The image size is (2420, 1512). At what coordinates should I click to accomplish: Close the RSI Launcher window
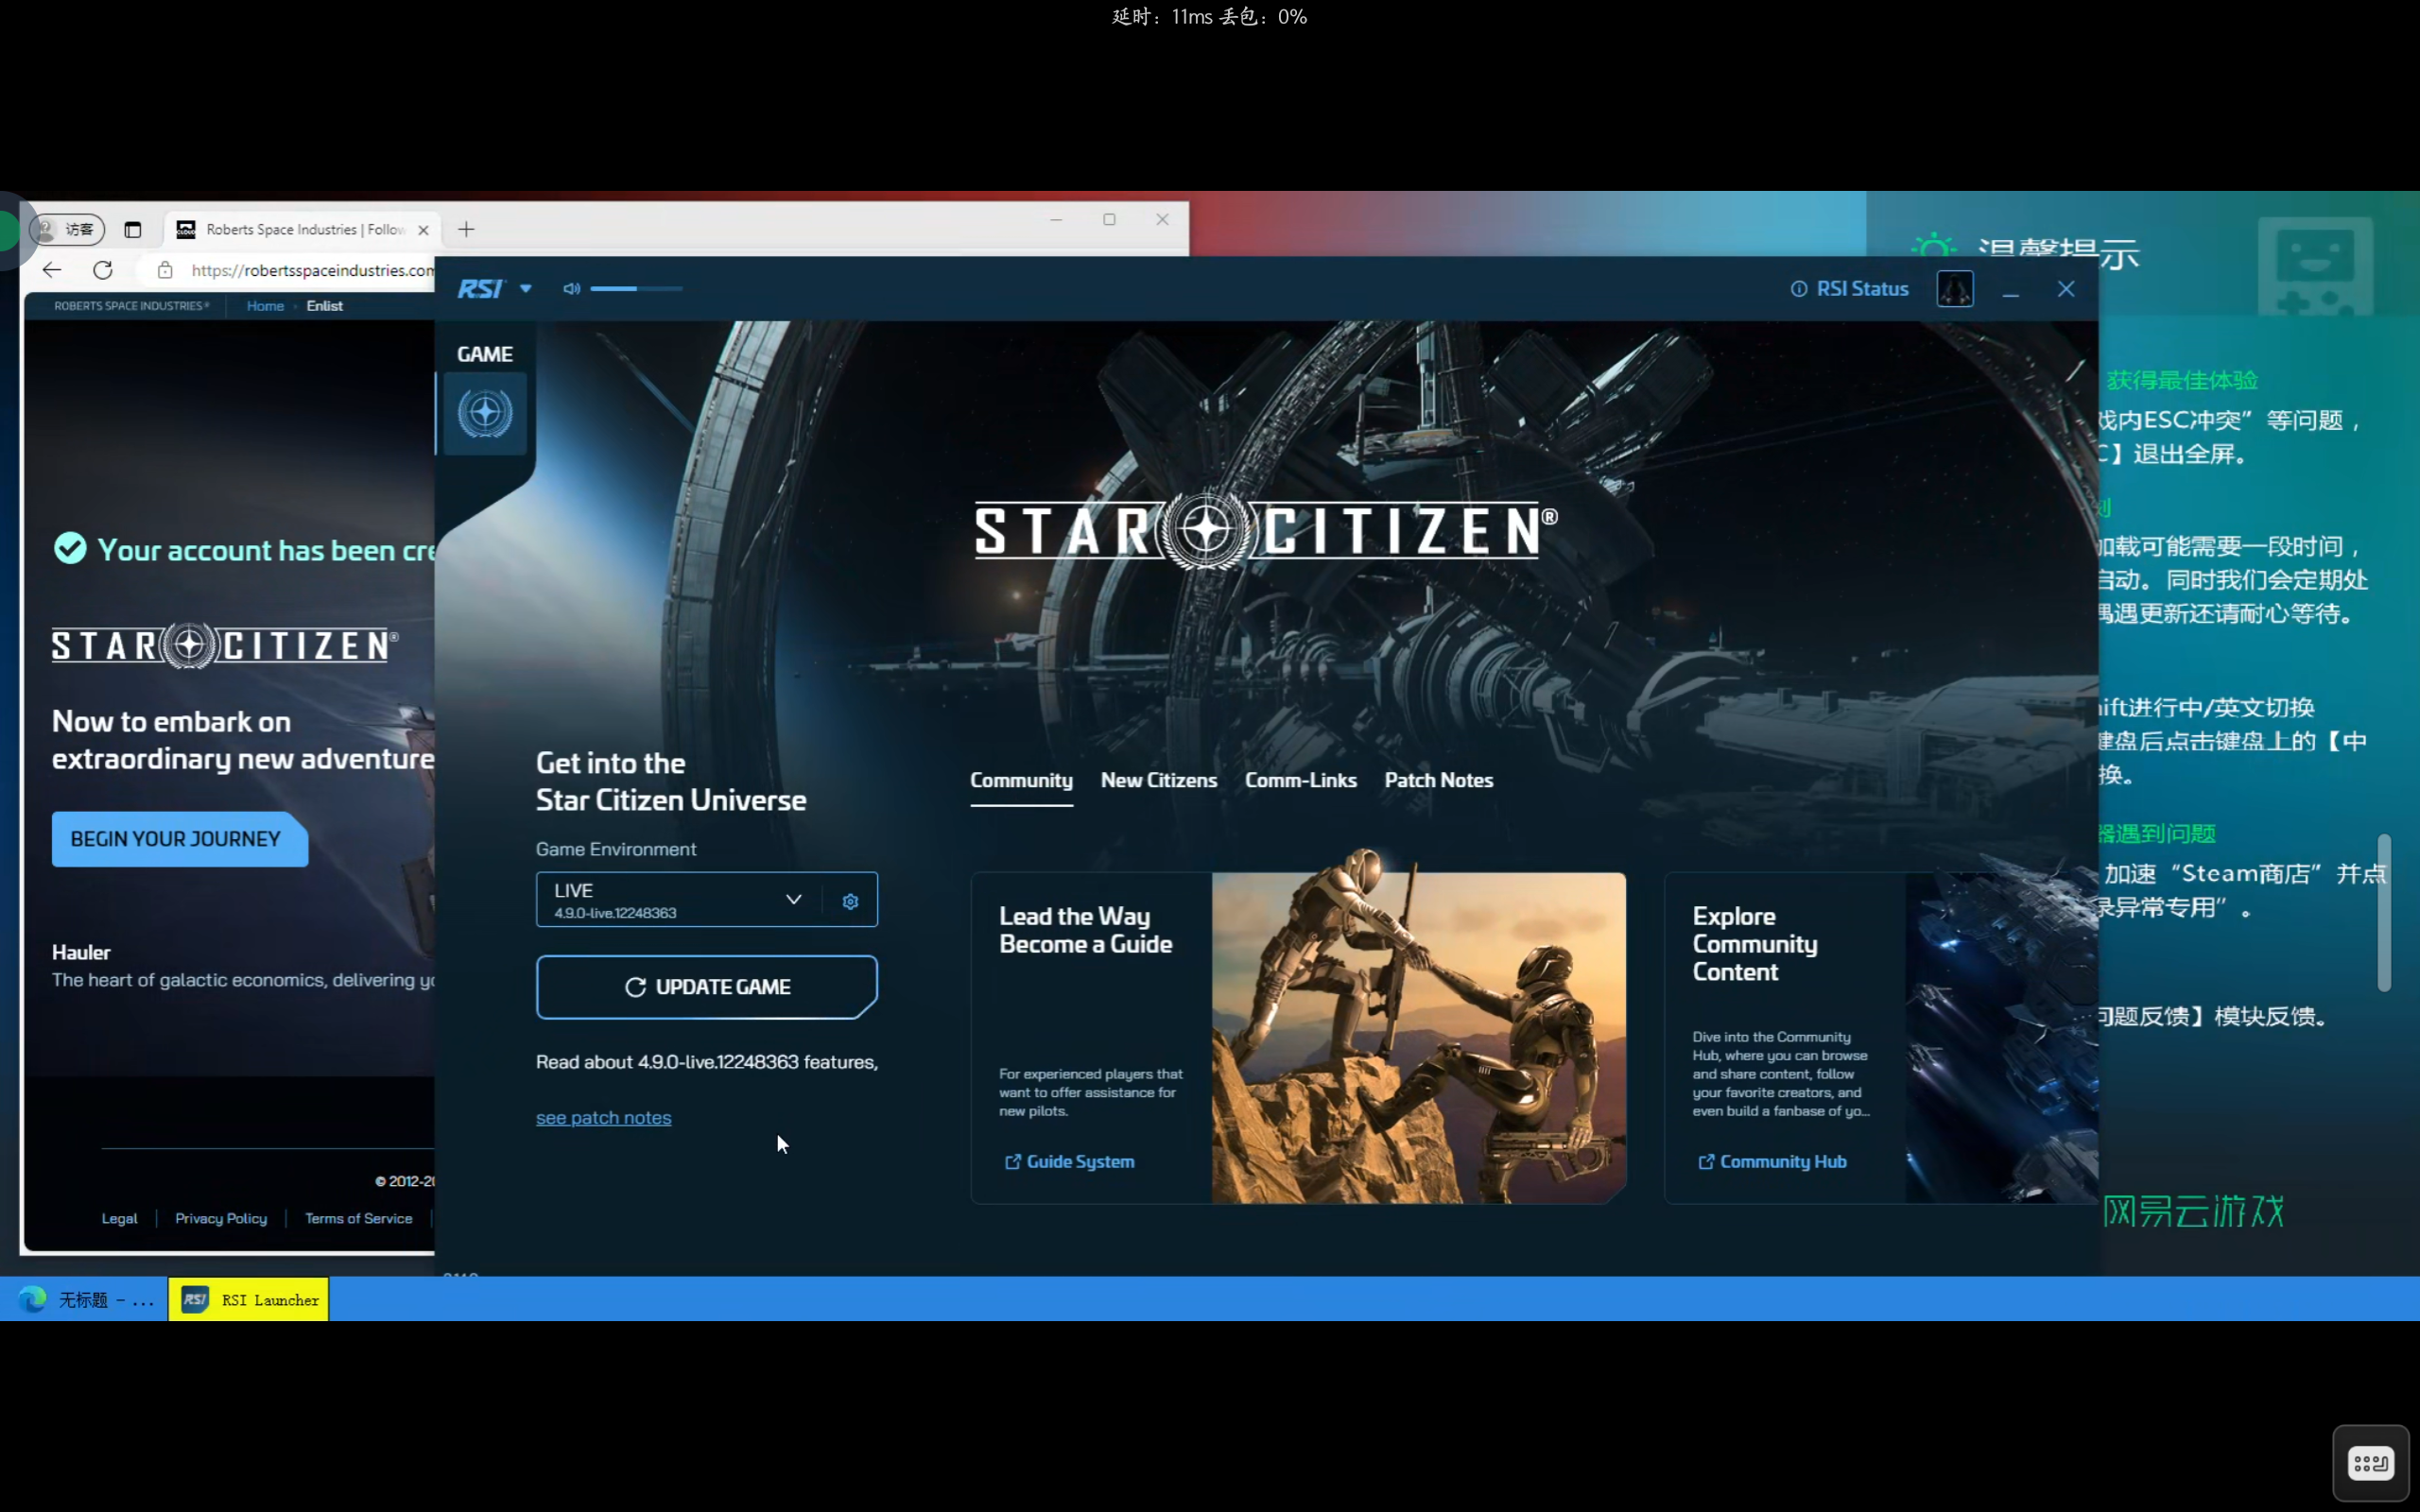tap(2066, 289)
